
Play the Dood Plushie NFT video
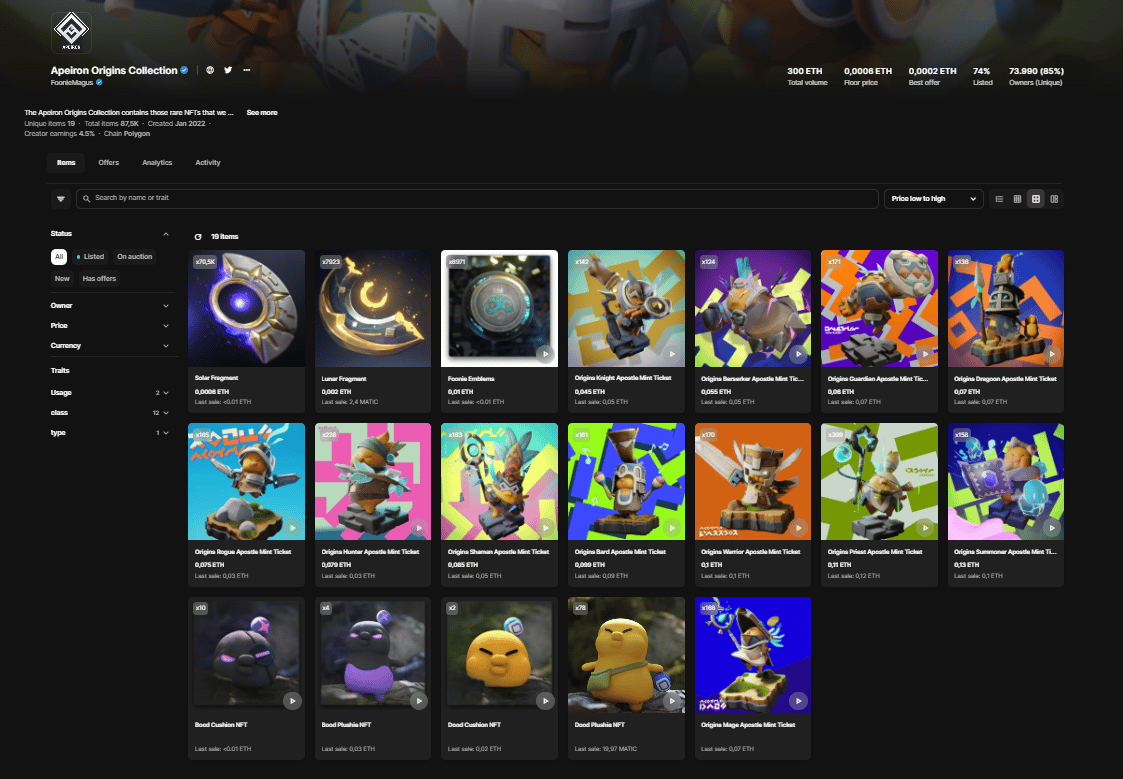(672, 701)
